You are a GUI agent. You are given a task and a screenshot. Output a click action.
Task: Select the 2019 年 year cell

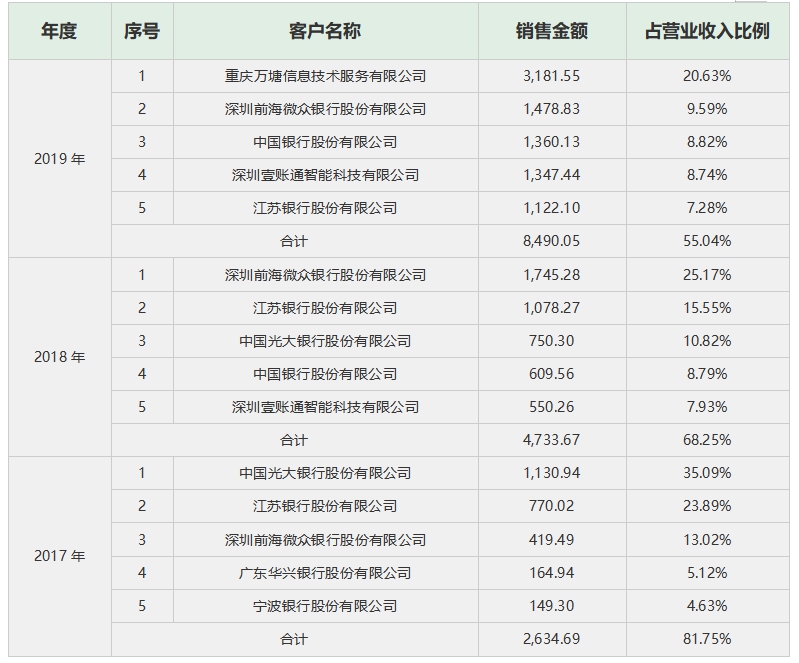[59, 159]
